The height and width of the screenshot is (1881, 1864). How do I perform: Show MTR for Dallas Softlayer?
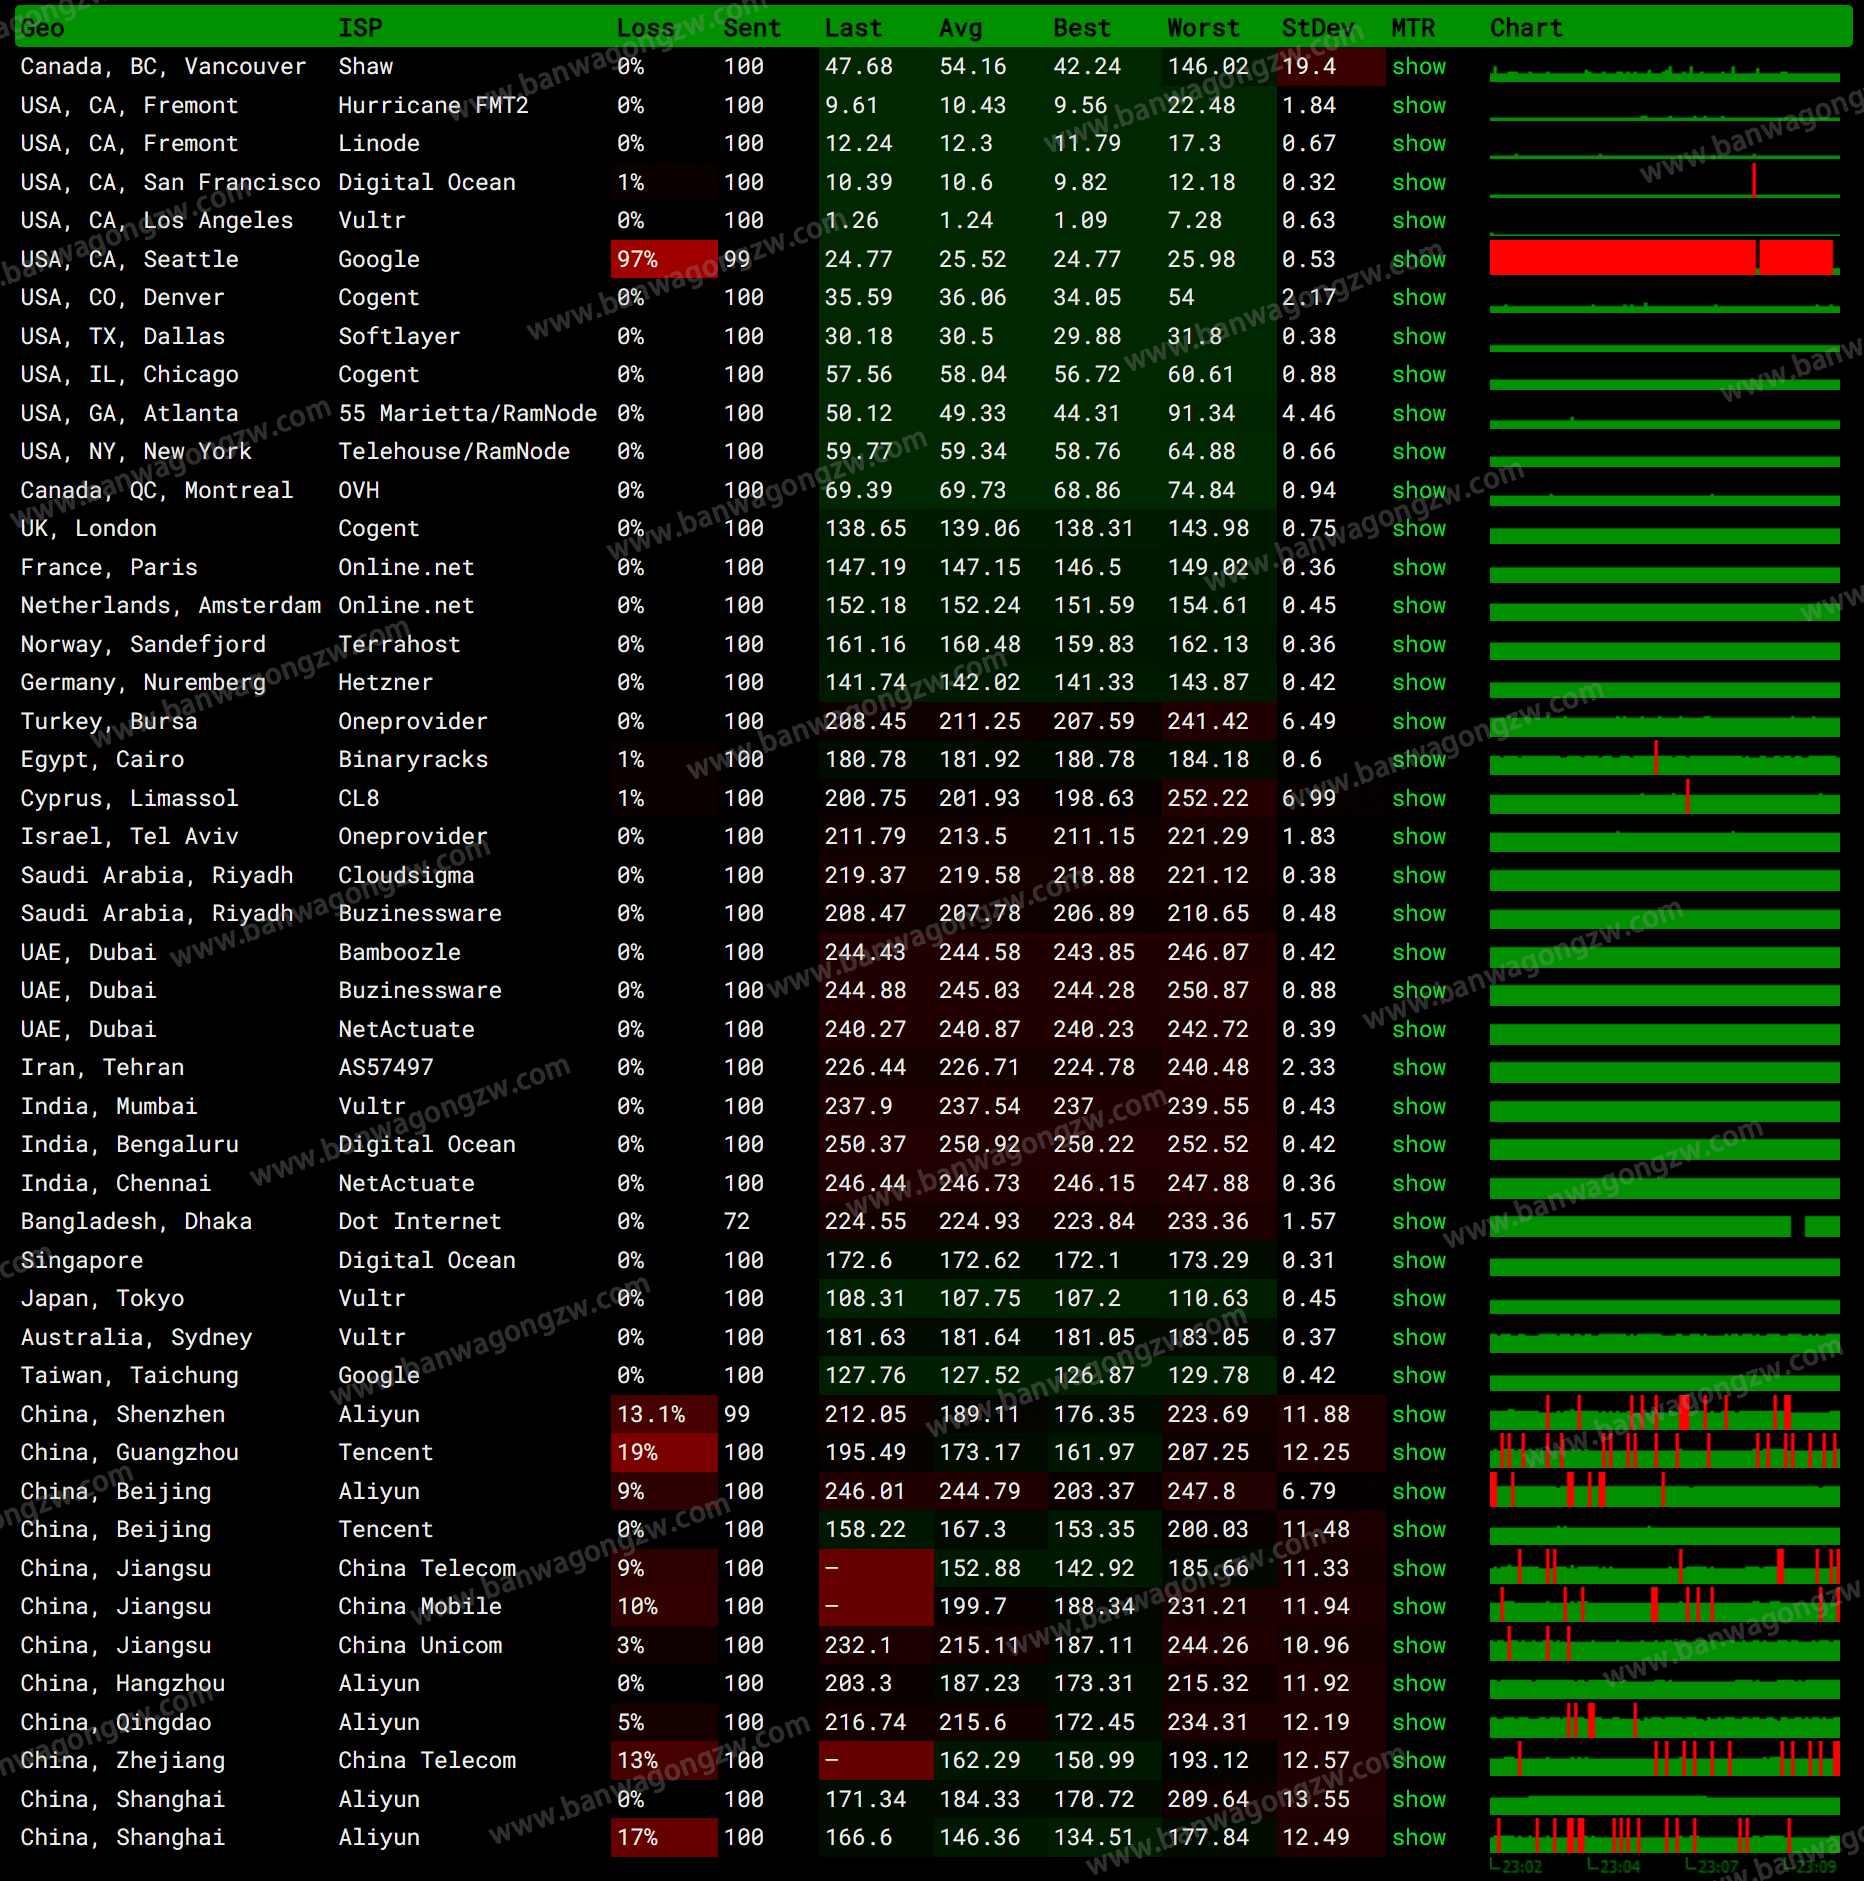click(x=1419, y=337)
